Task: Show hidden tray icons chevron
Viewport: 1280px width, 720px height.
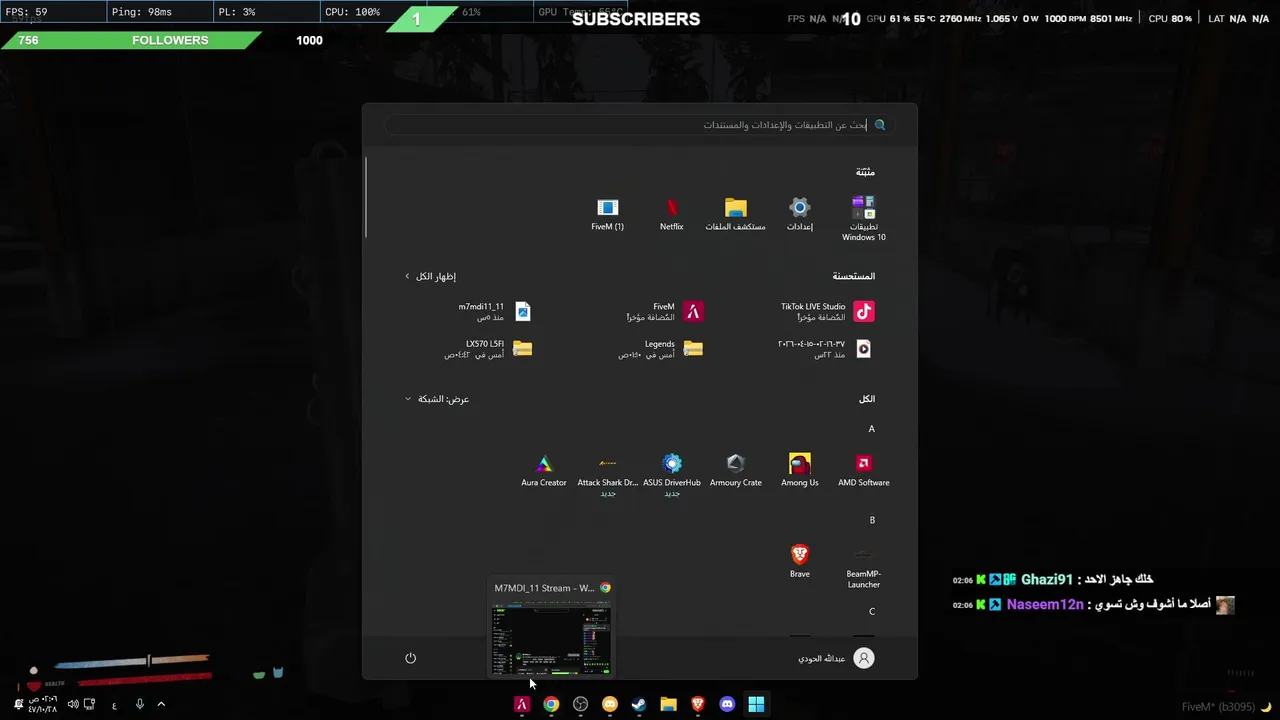Action: [x=161, y=704]
